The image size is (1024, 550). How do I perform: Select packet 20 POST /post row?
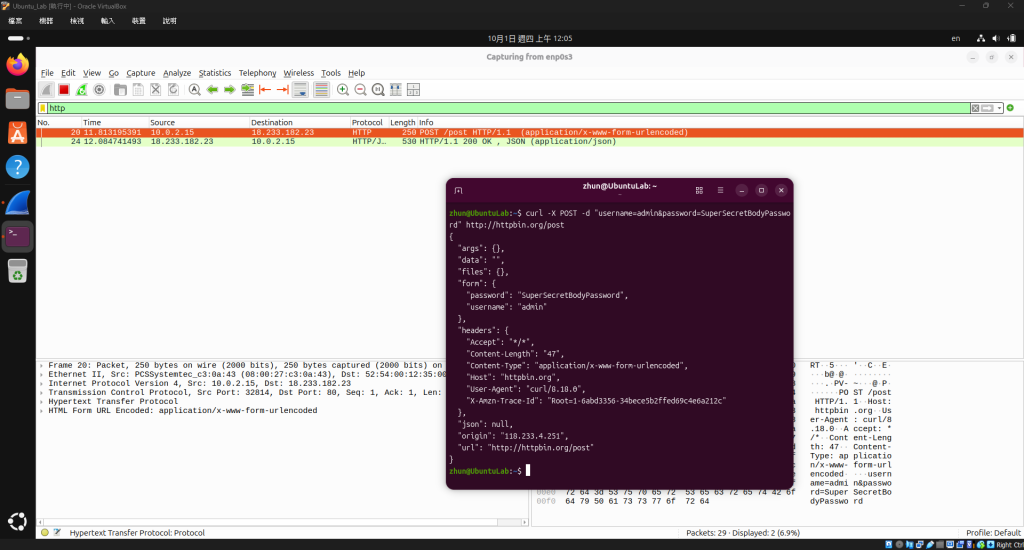coord(530,133)
